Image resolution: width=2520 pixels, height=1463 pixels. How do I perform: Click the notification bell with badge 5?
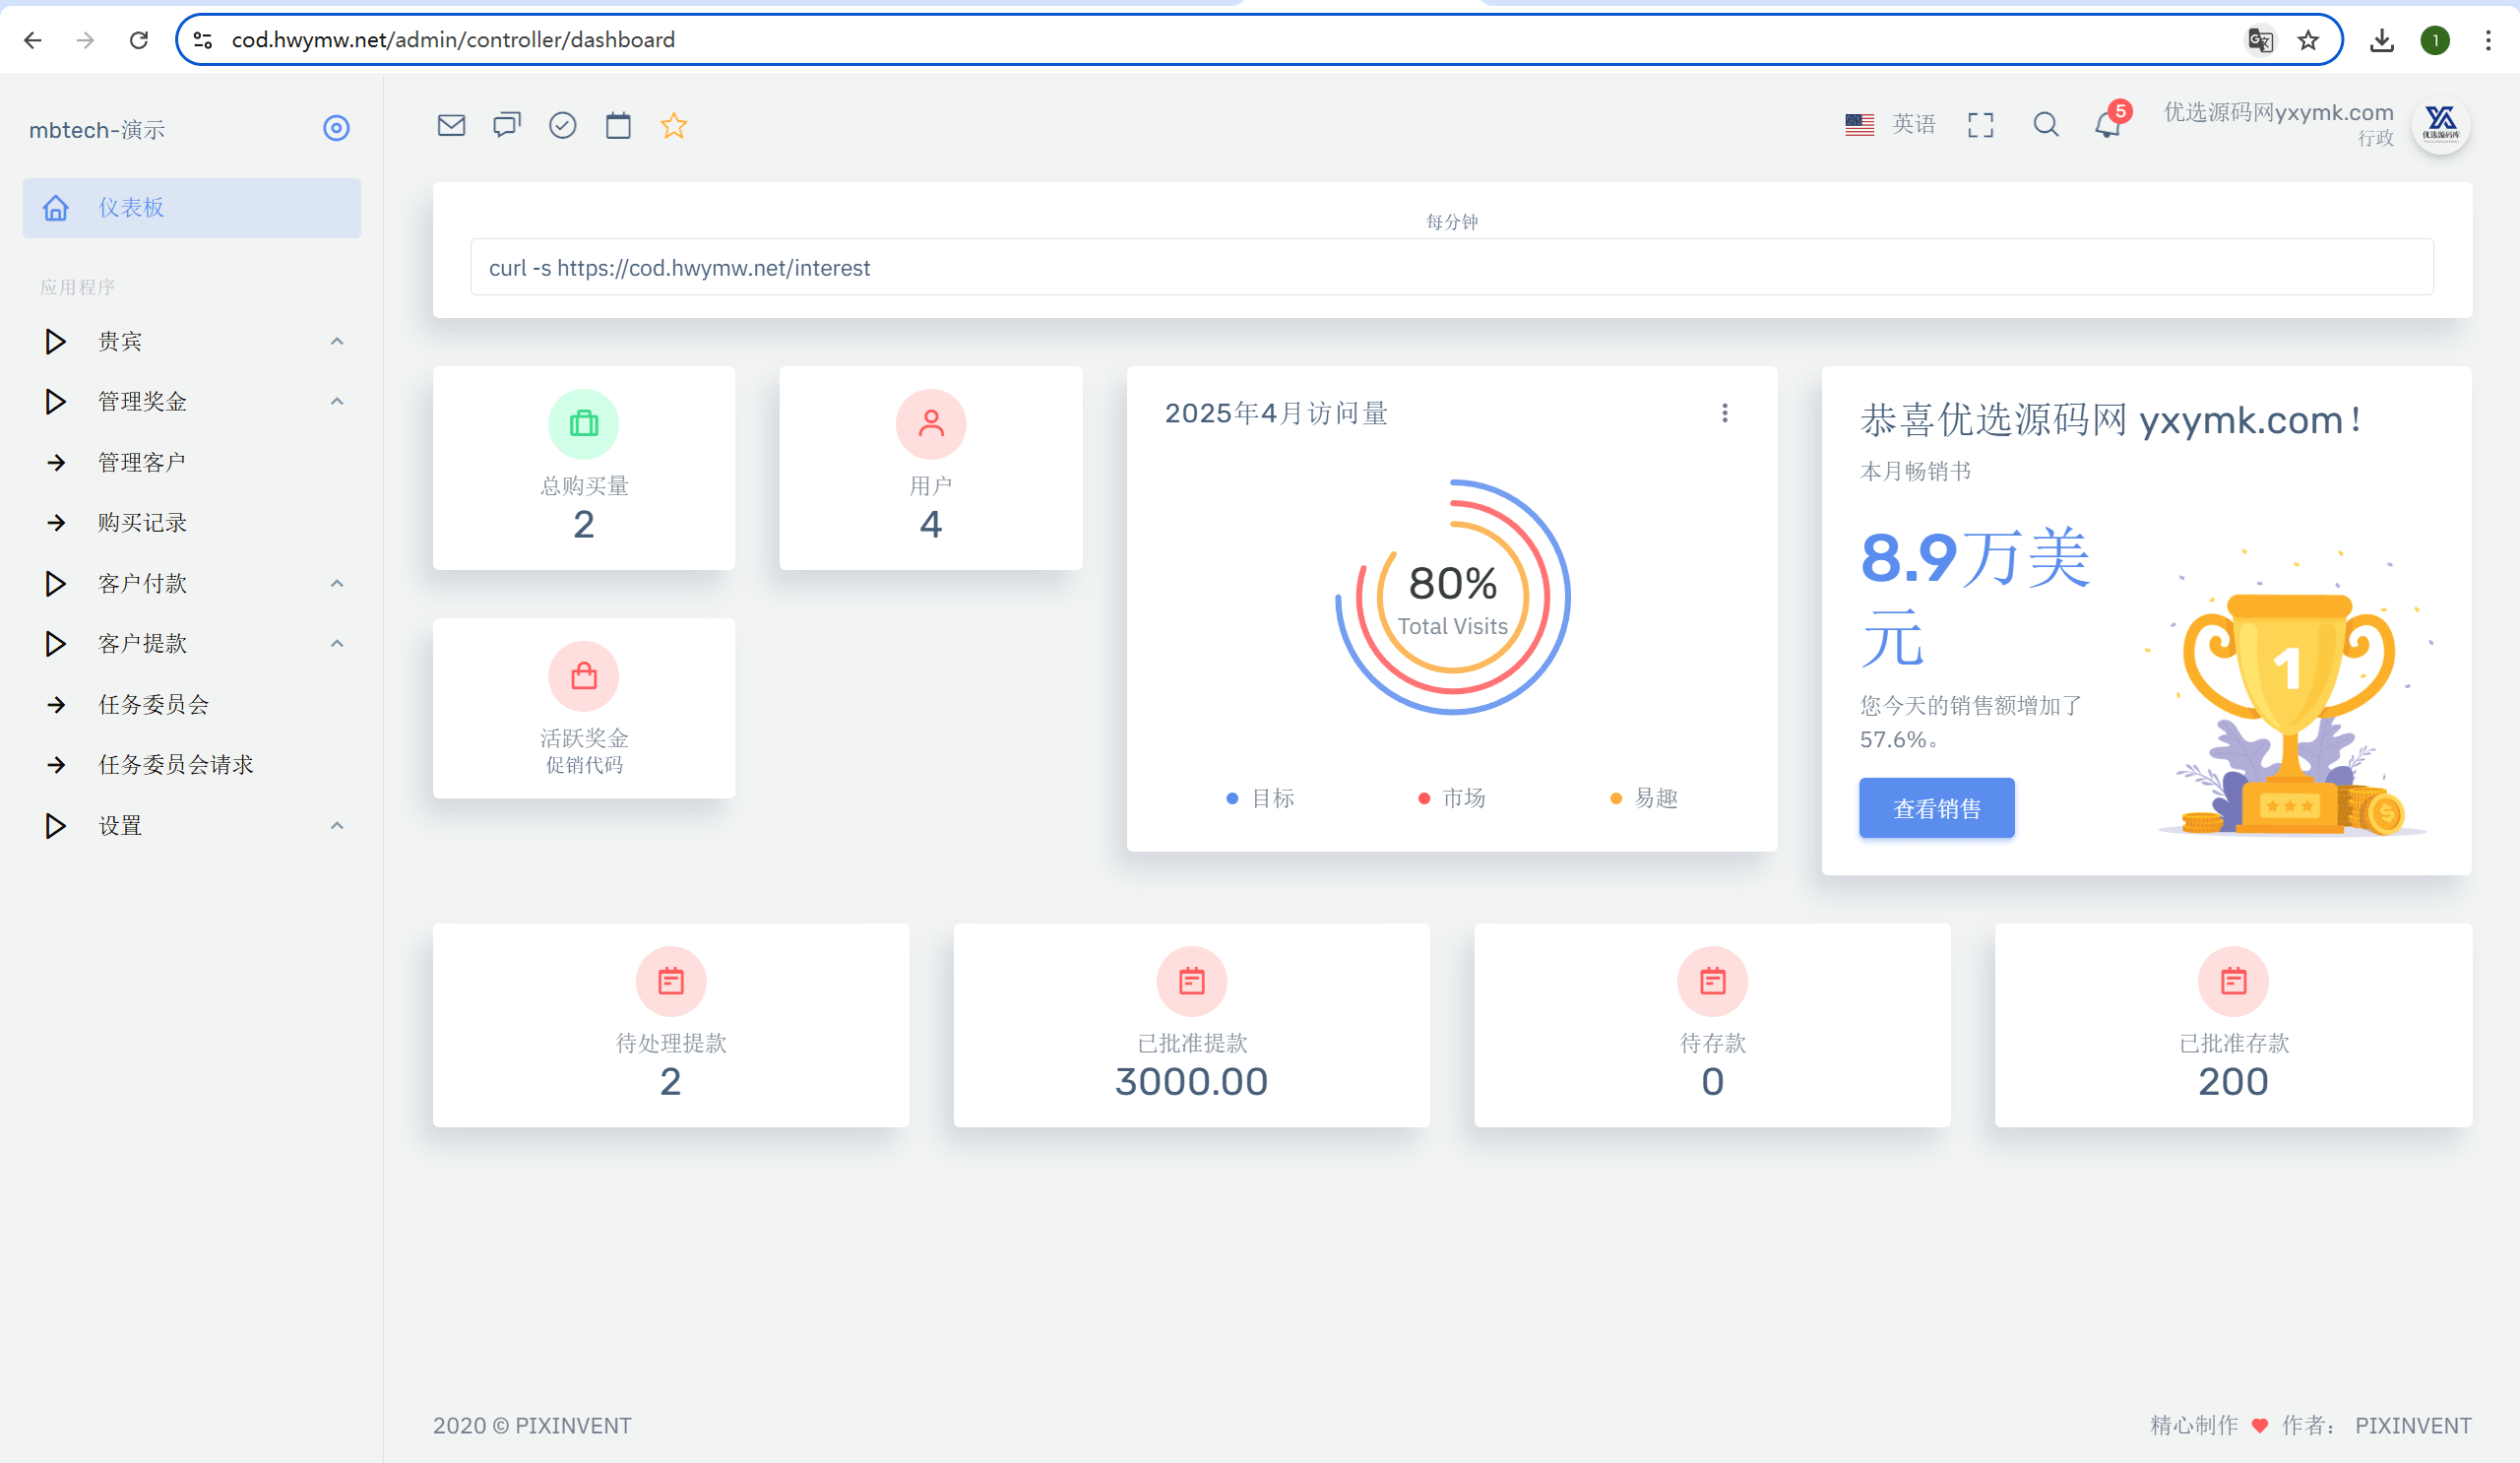[2107, 125]
